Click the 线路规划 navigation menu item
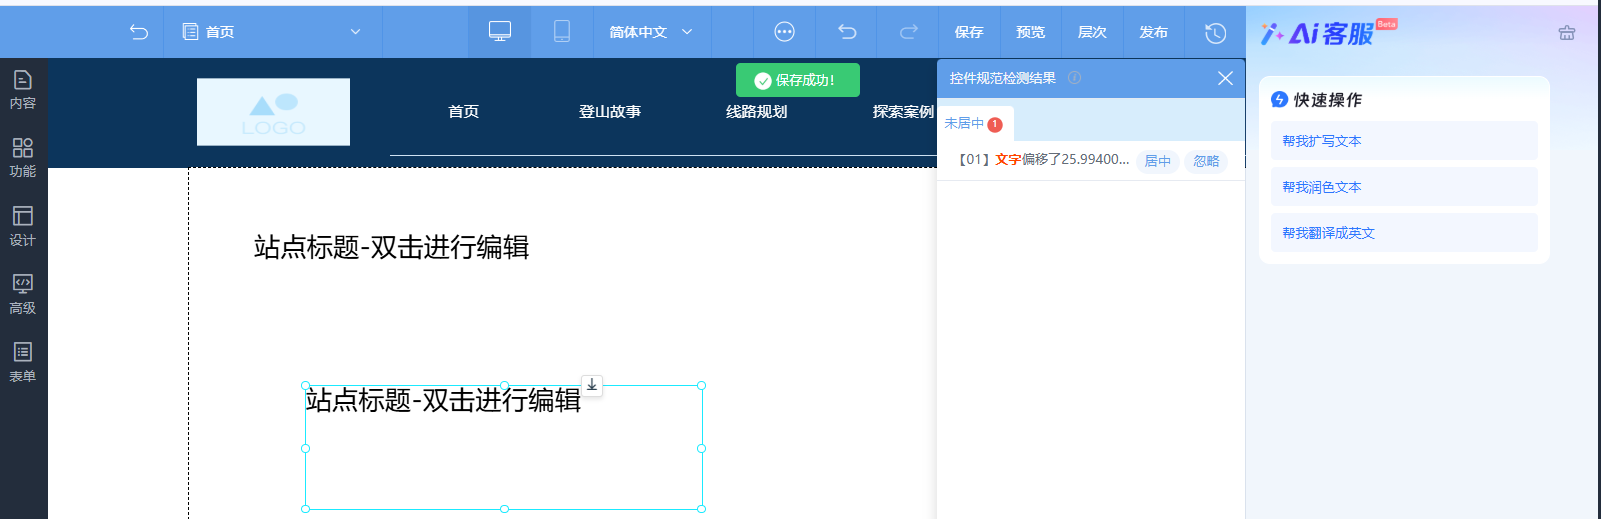Screen dimensions: 1601x519 [x=756, y=112]
